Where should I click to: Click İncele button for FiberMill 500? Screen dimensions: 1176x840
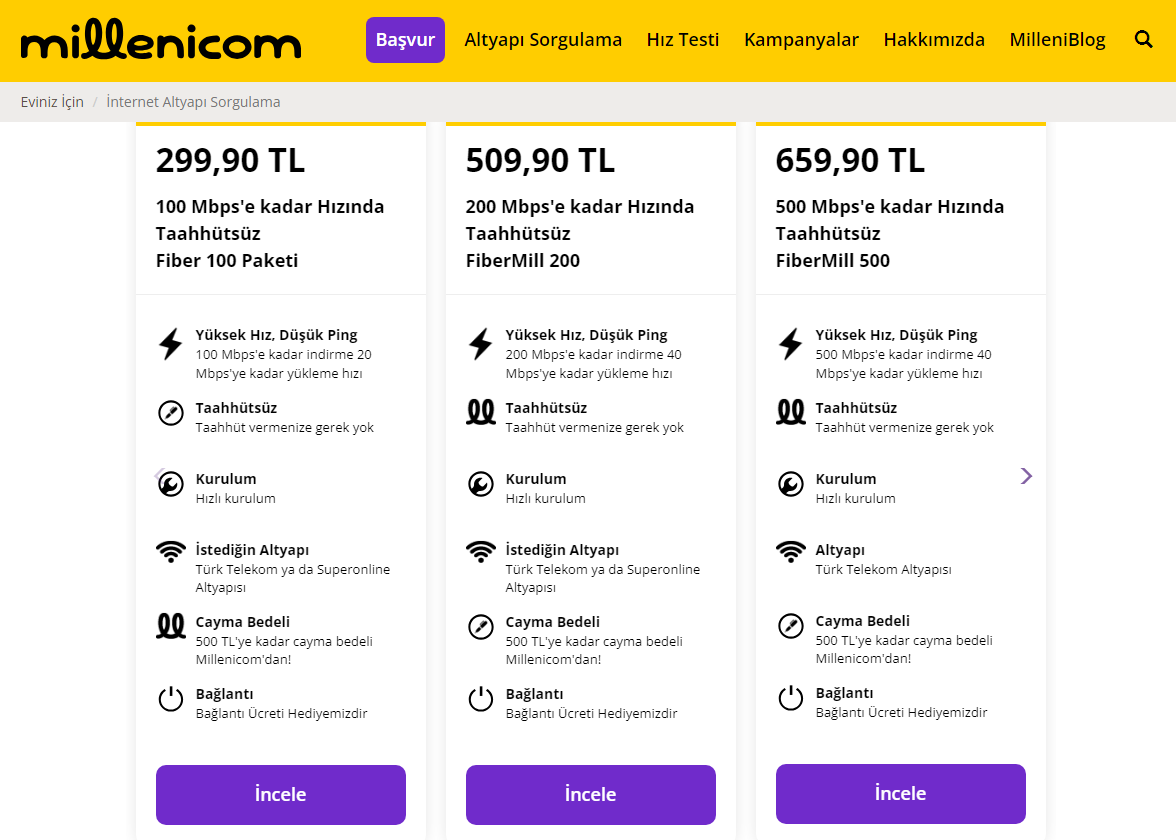[901, 794]
